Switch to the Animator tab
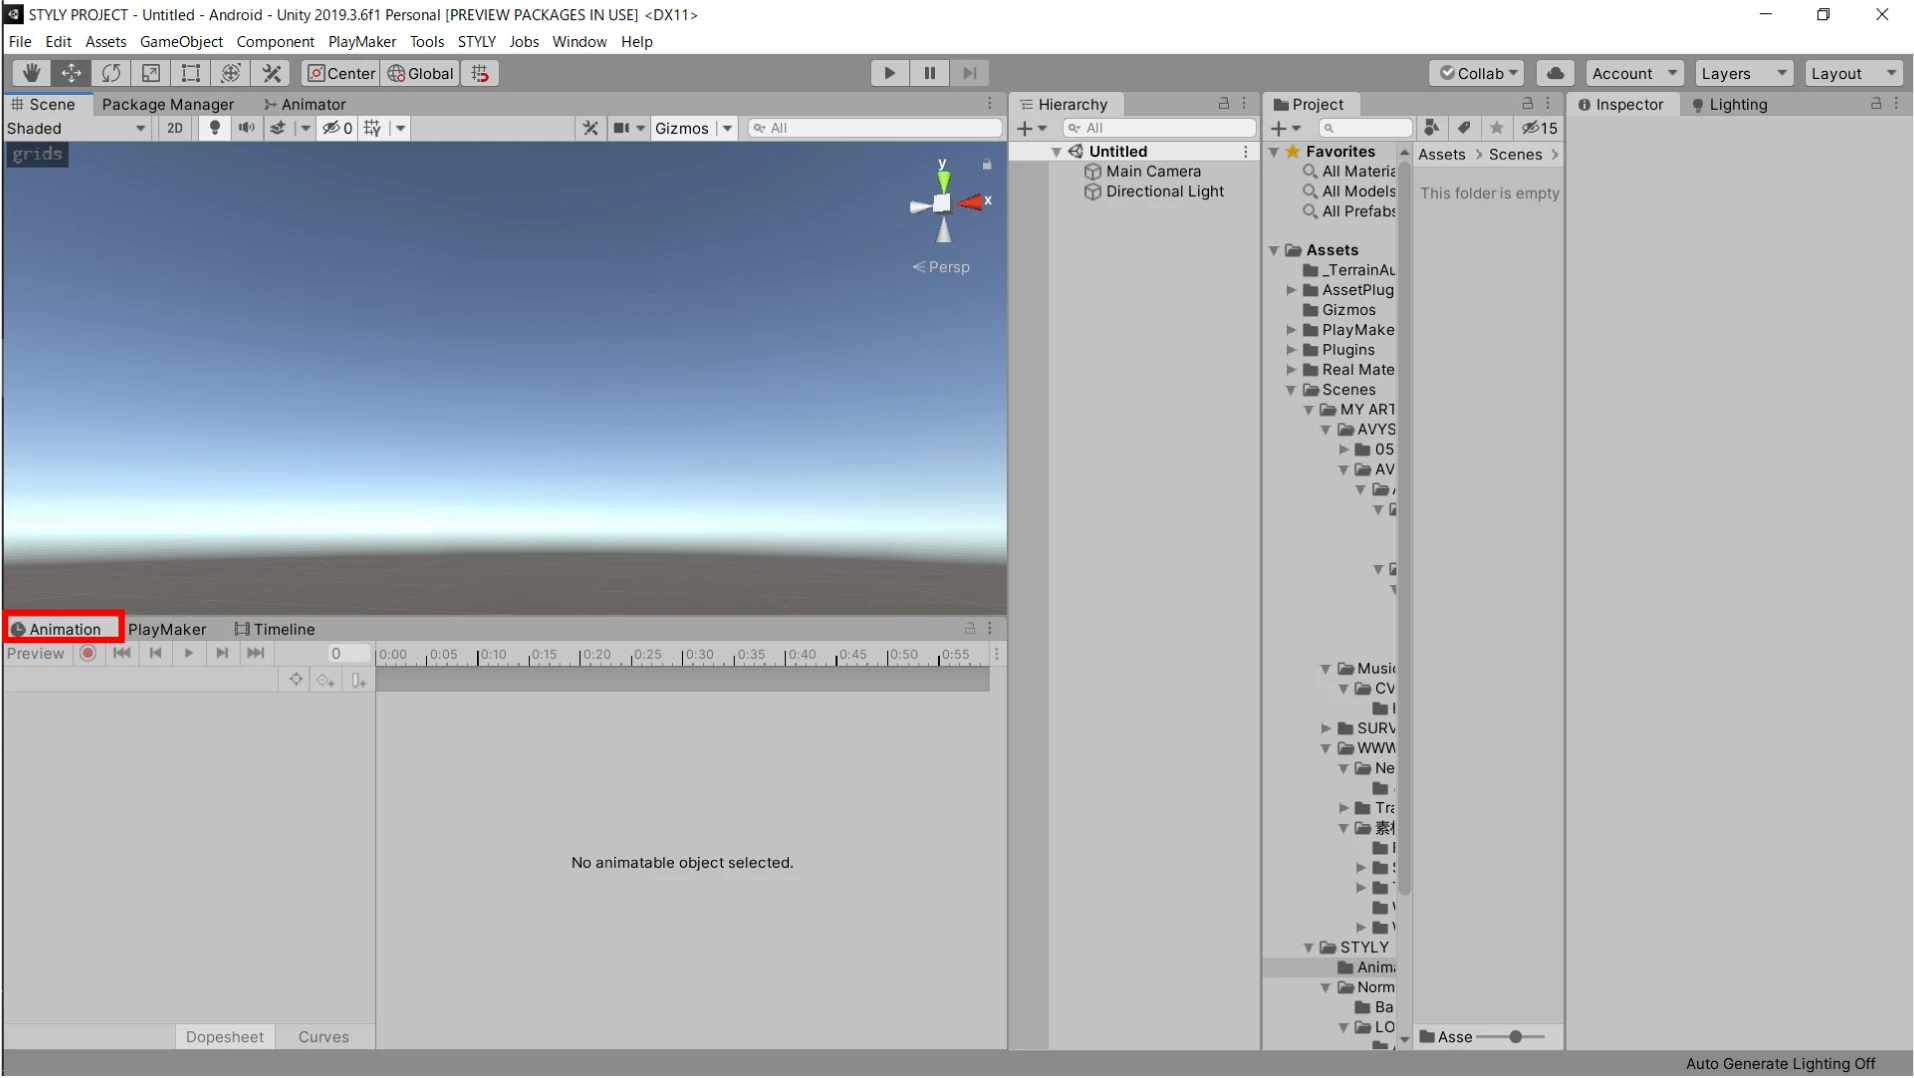 pos(305,104)
